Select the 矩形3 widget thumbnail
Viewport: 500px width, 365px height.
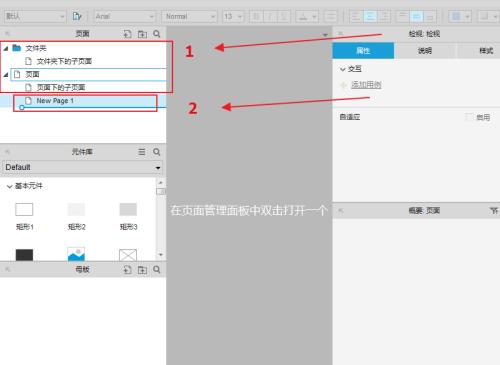tap(128, 210)
